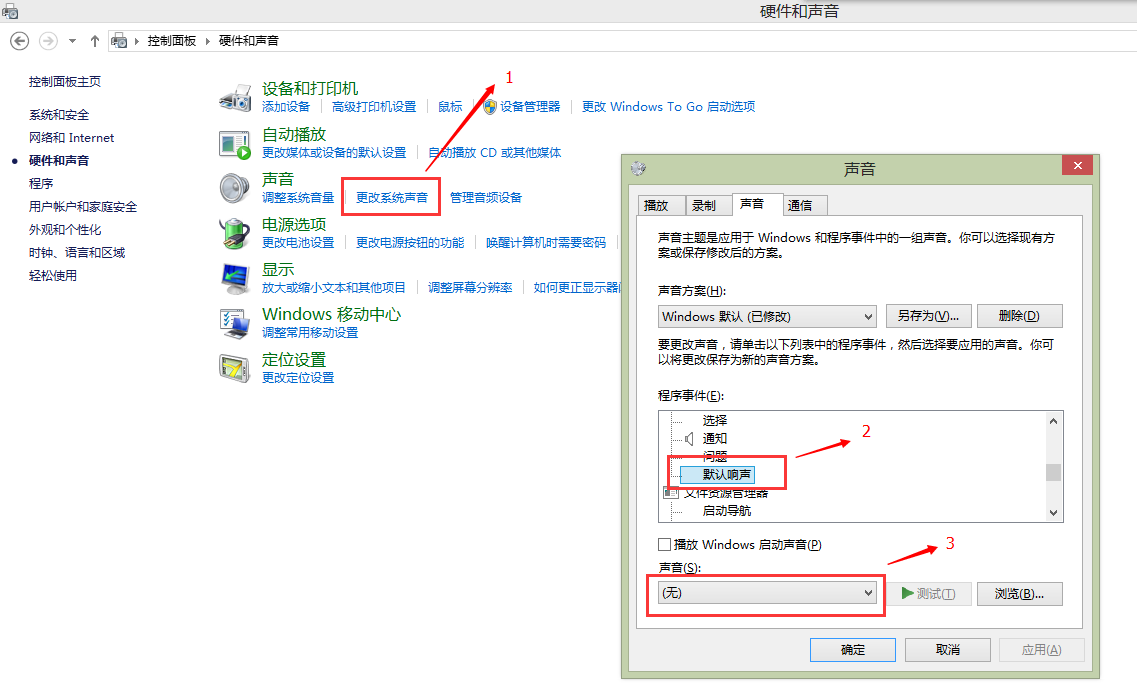The image size is (1137, 689).
Task: Open 轻松使用 category
Action: click(x=53, y=276)
